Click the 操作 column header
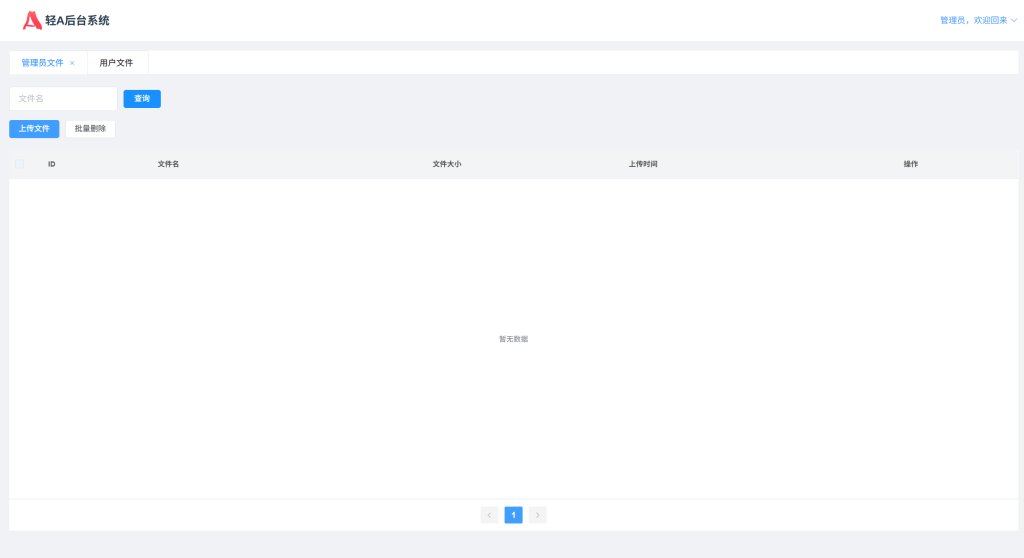 coord(910,164)
